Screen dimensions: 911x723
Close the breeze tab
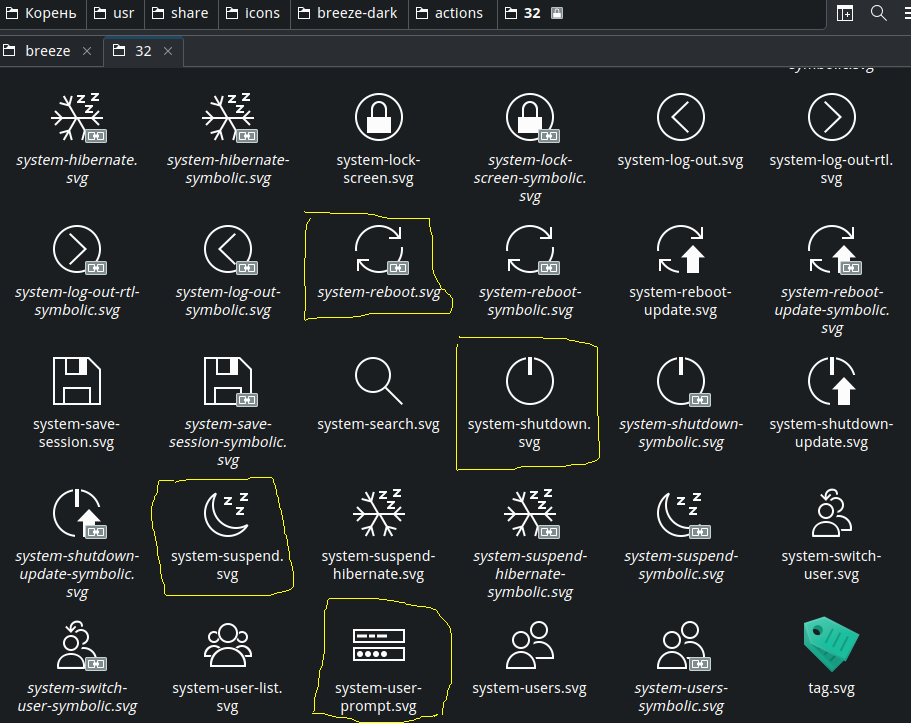pos(87,51)
